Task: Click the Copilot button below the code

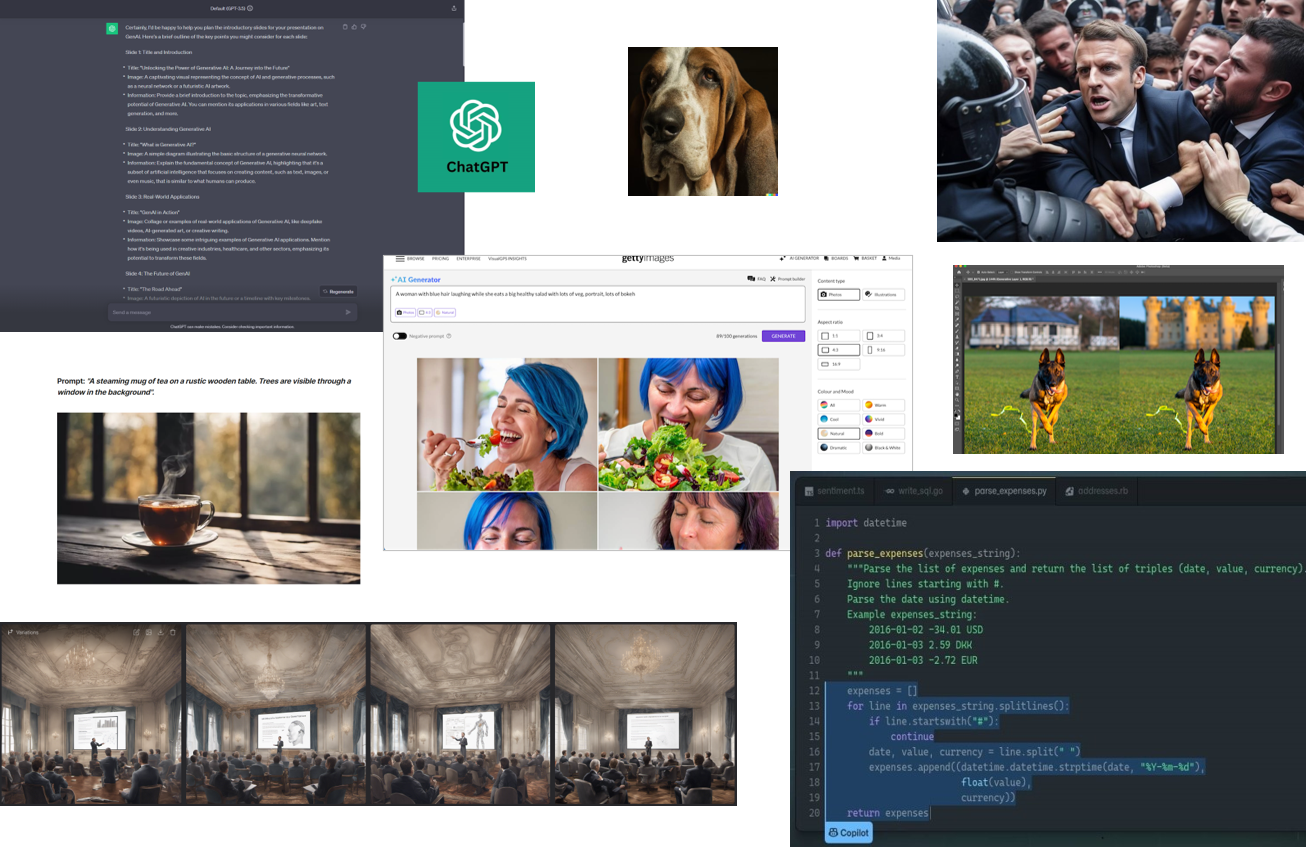Action: (848, 832)
